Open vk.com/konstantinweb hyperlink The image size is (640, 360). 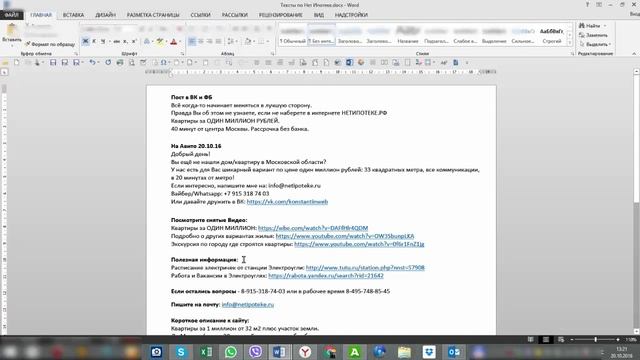pos(287,202)
